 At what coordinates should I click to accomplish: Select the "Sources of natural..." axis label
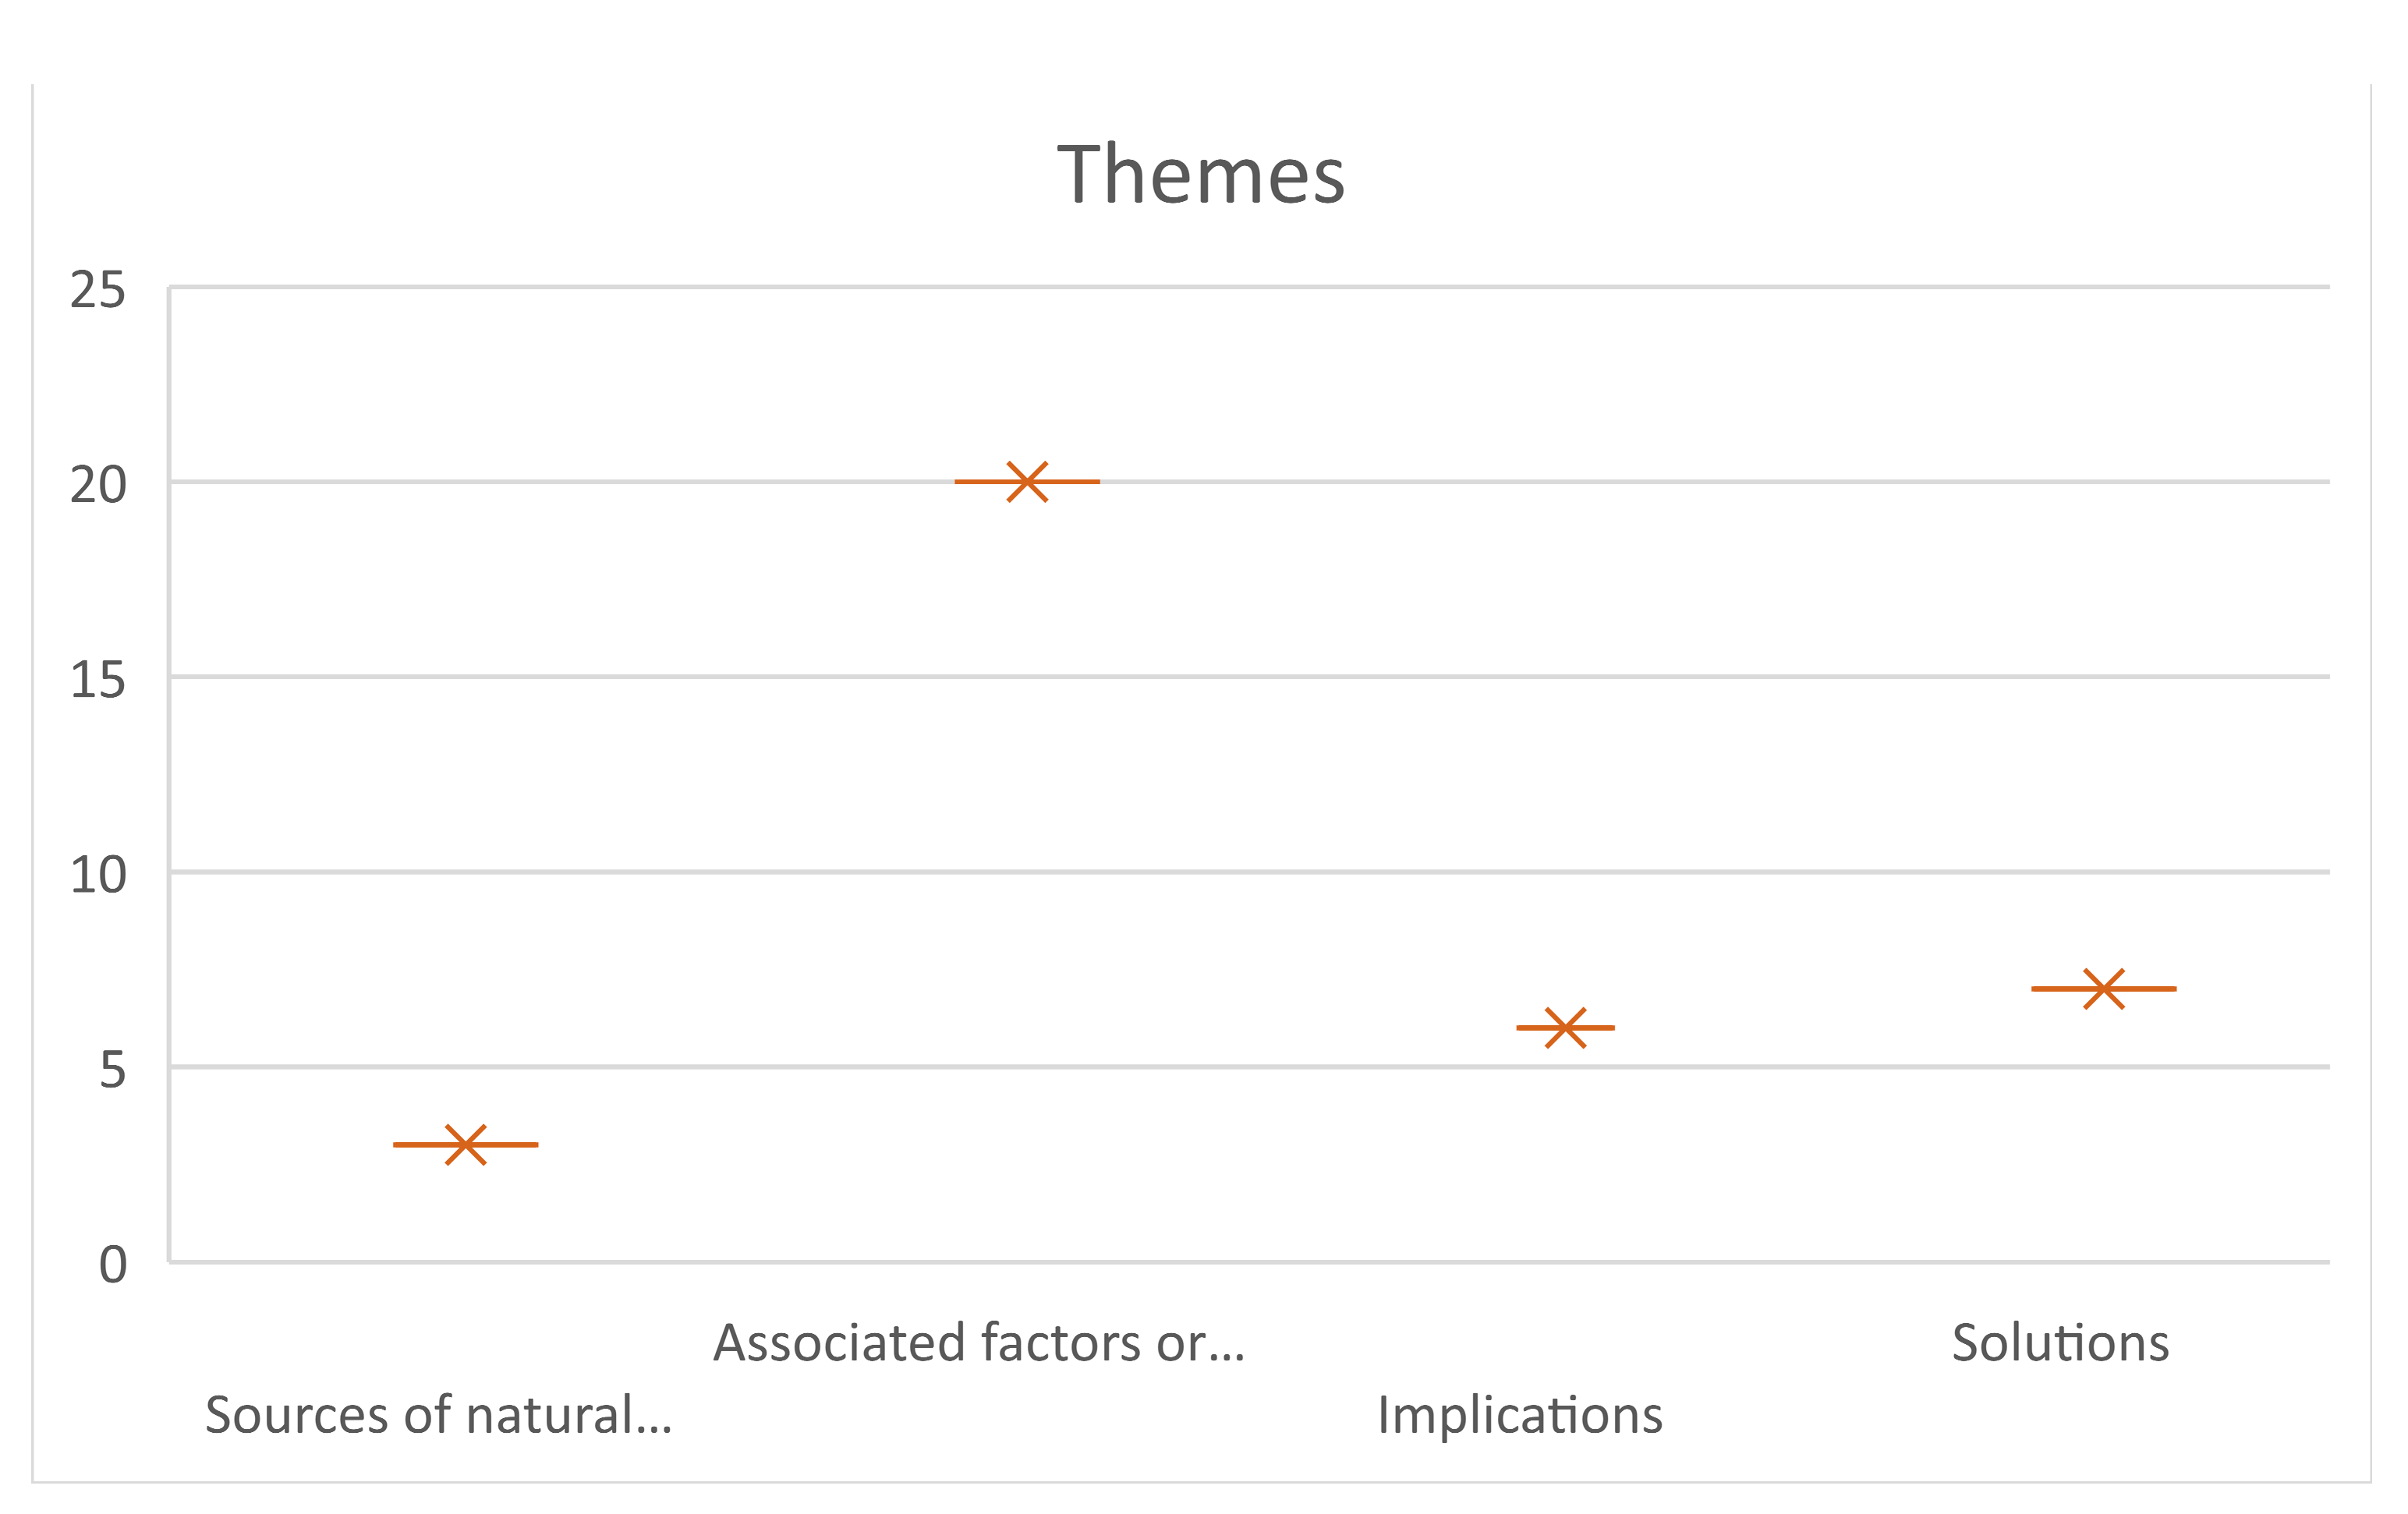pyautogui.click(x=438, y=1415)
